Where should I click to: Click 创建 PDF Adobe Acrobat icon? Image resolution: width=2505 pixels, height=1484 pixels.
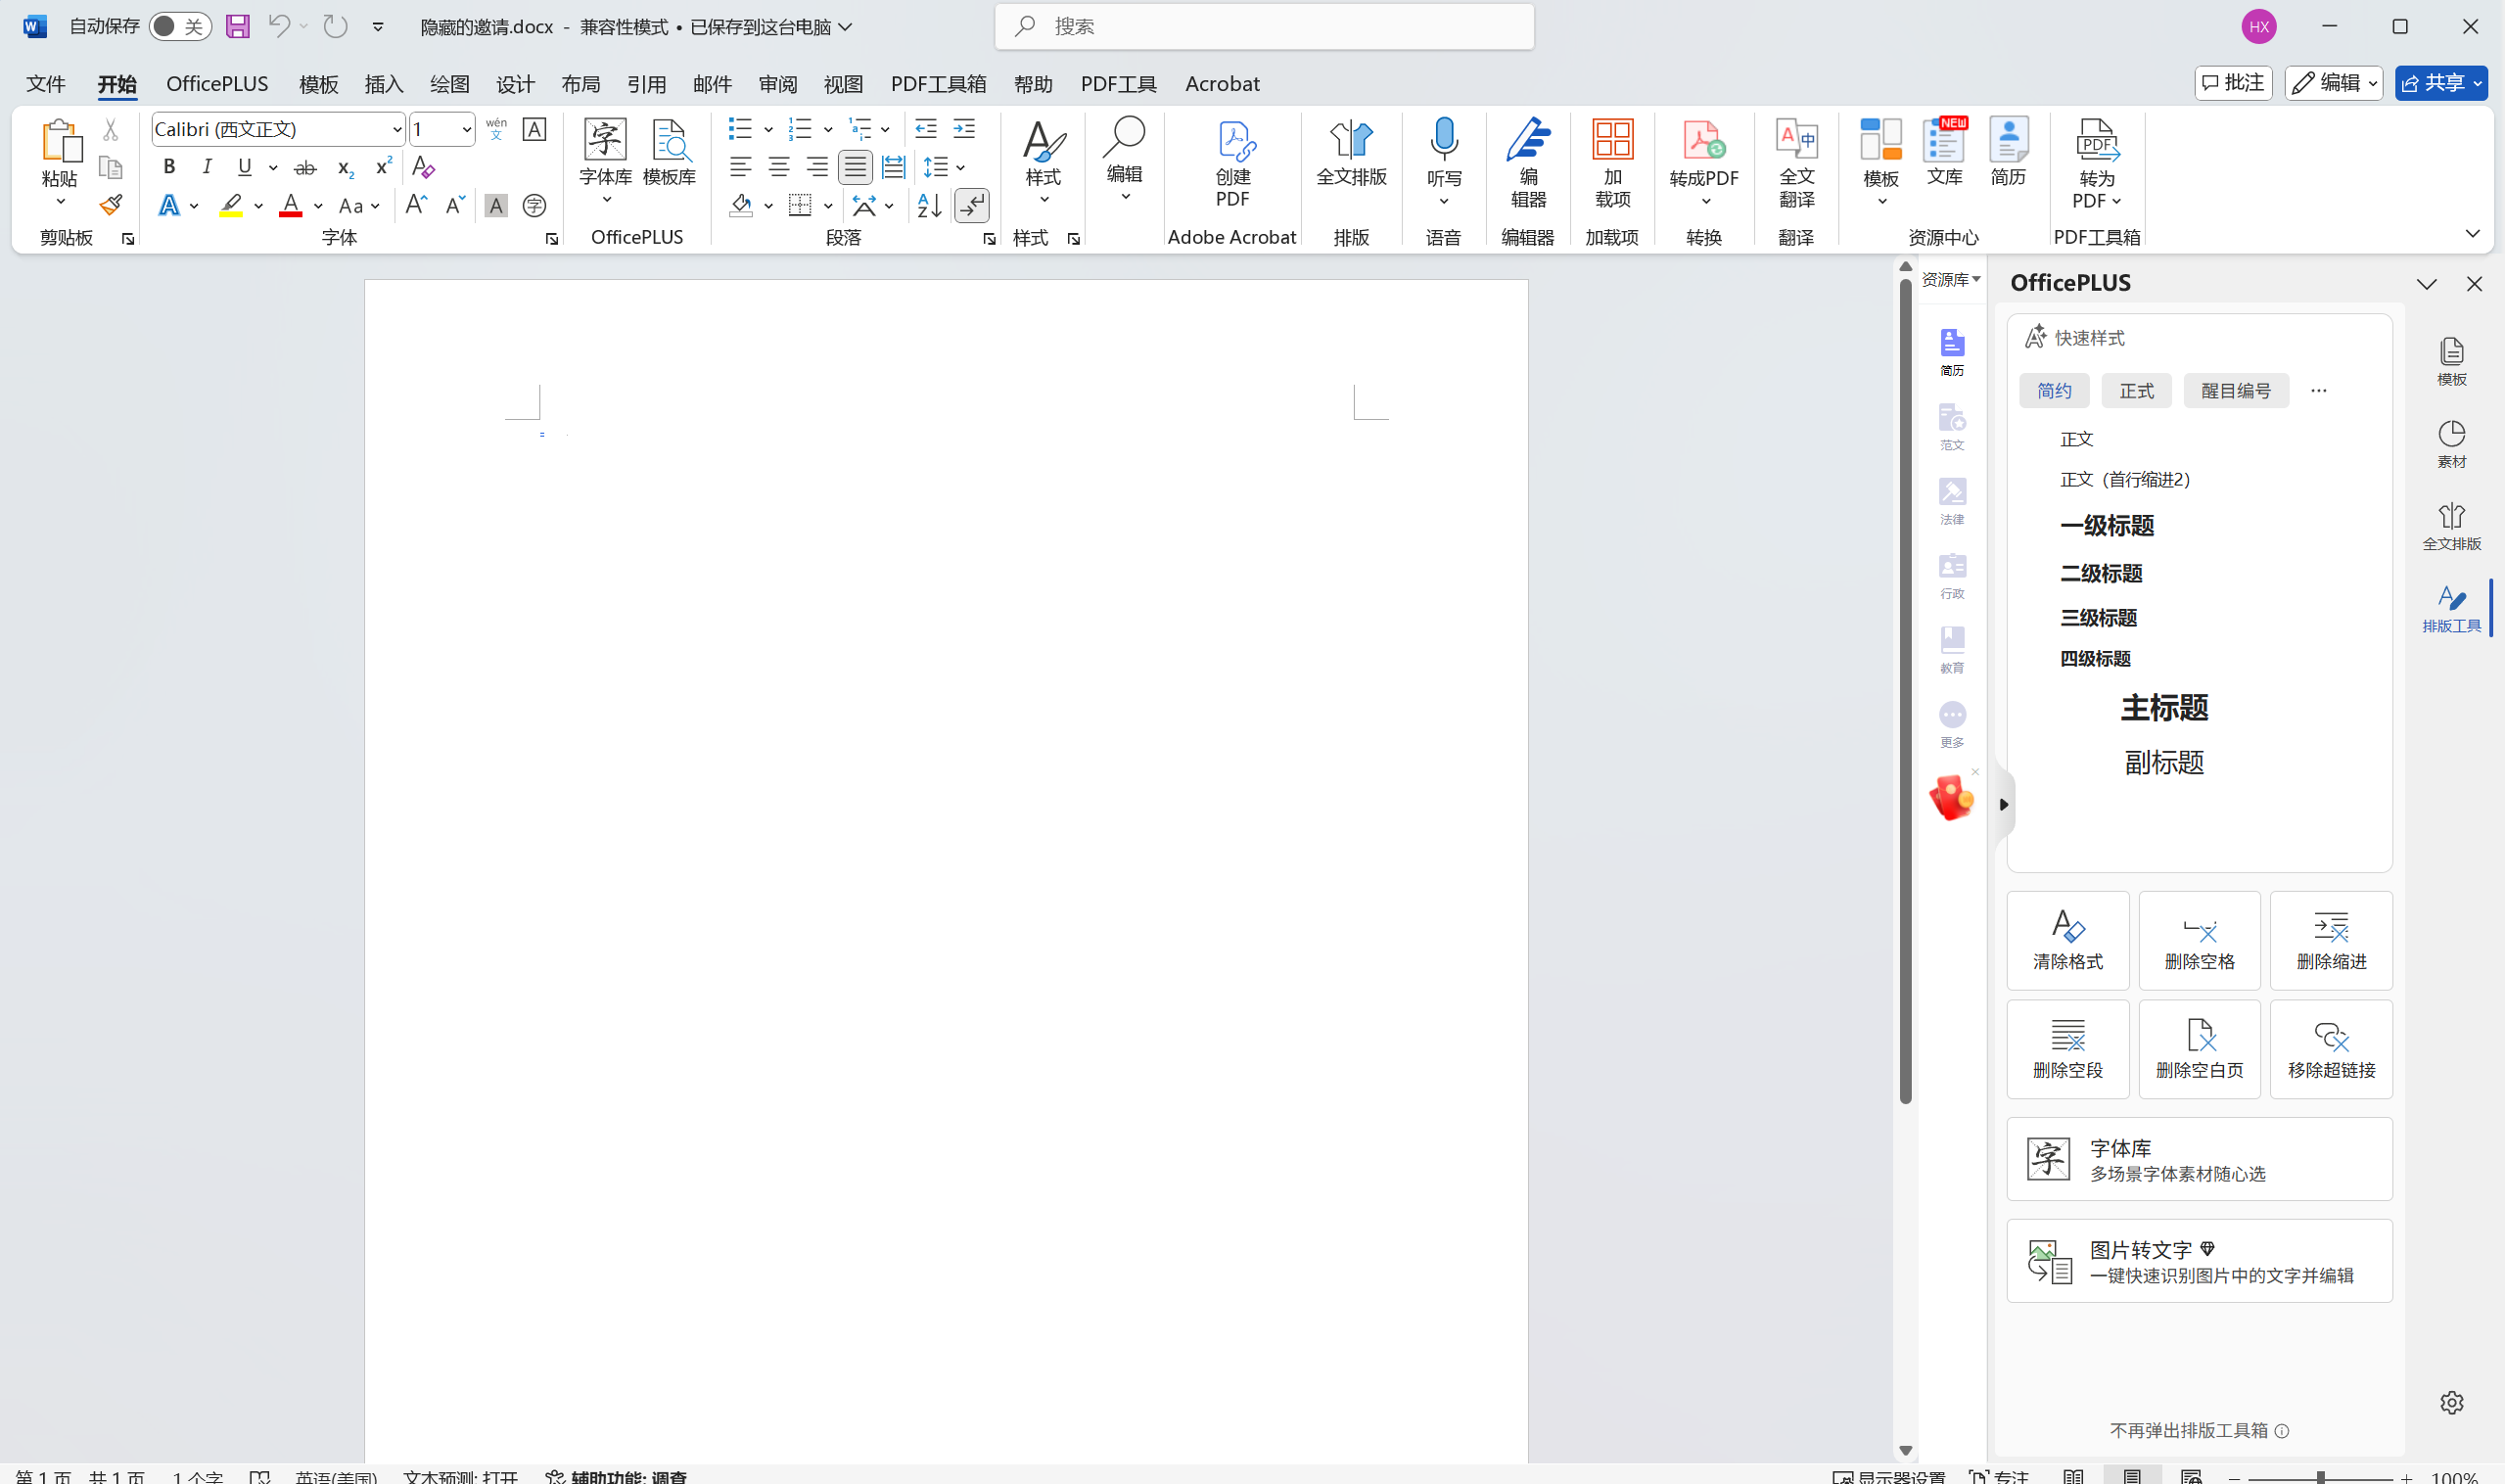click(1232, 163)
